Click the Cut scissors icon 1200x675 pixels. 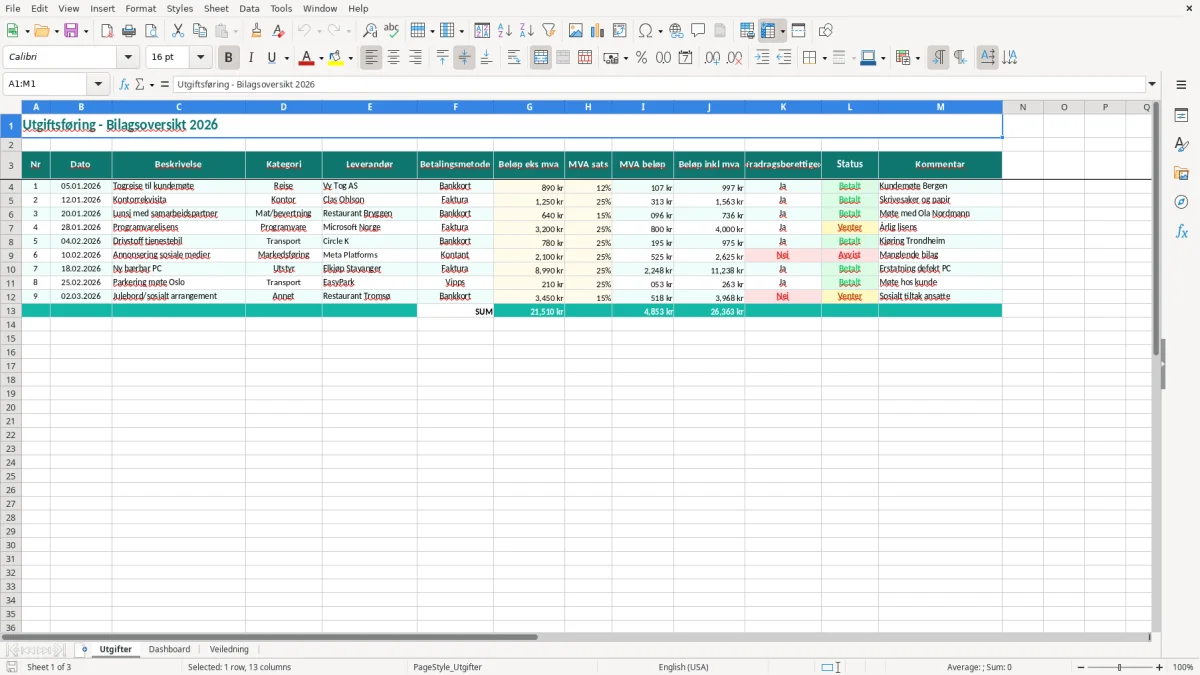[x=178, y=31]
